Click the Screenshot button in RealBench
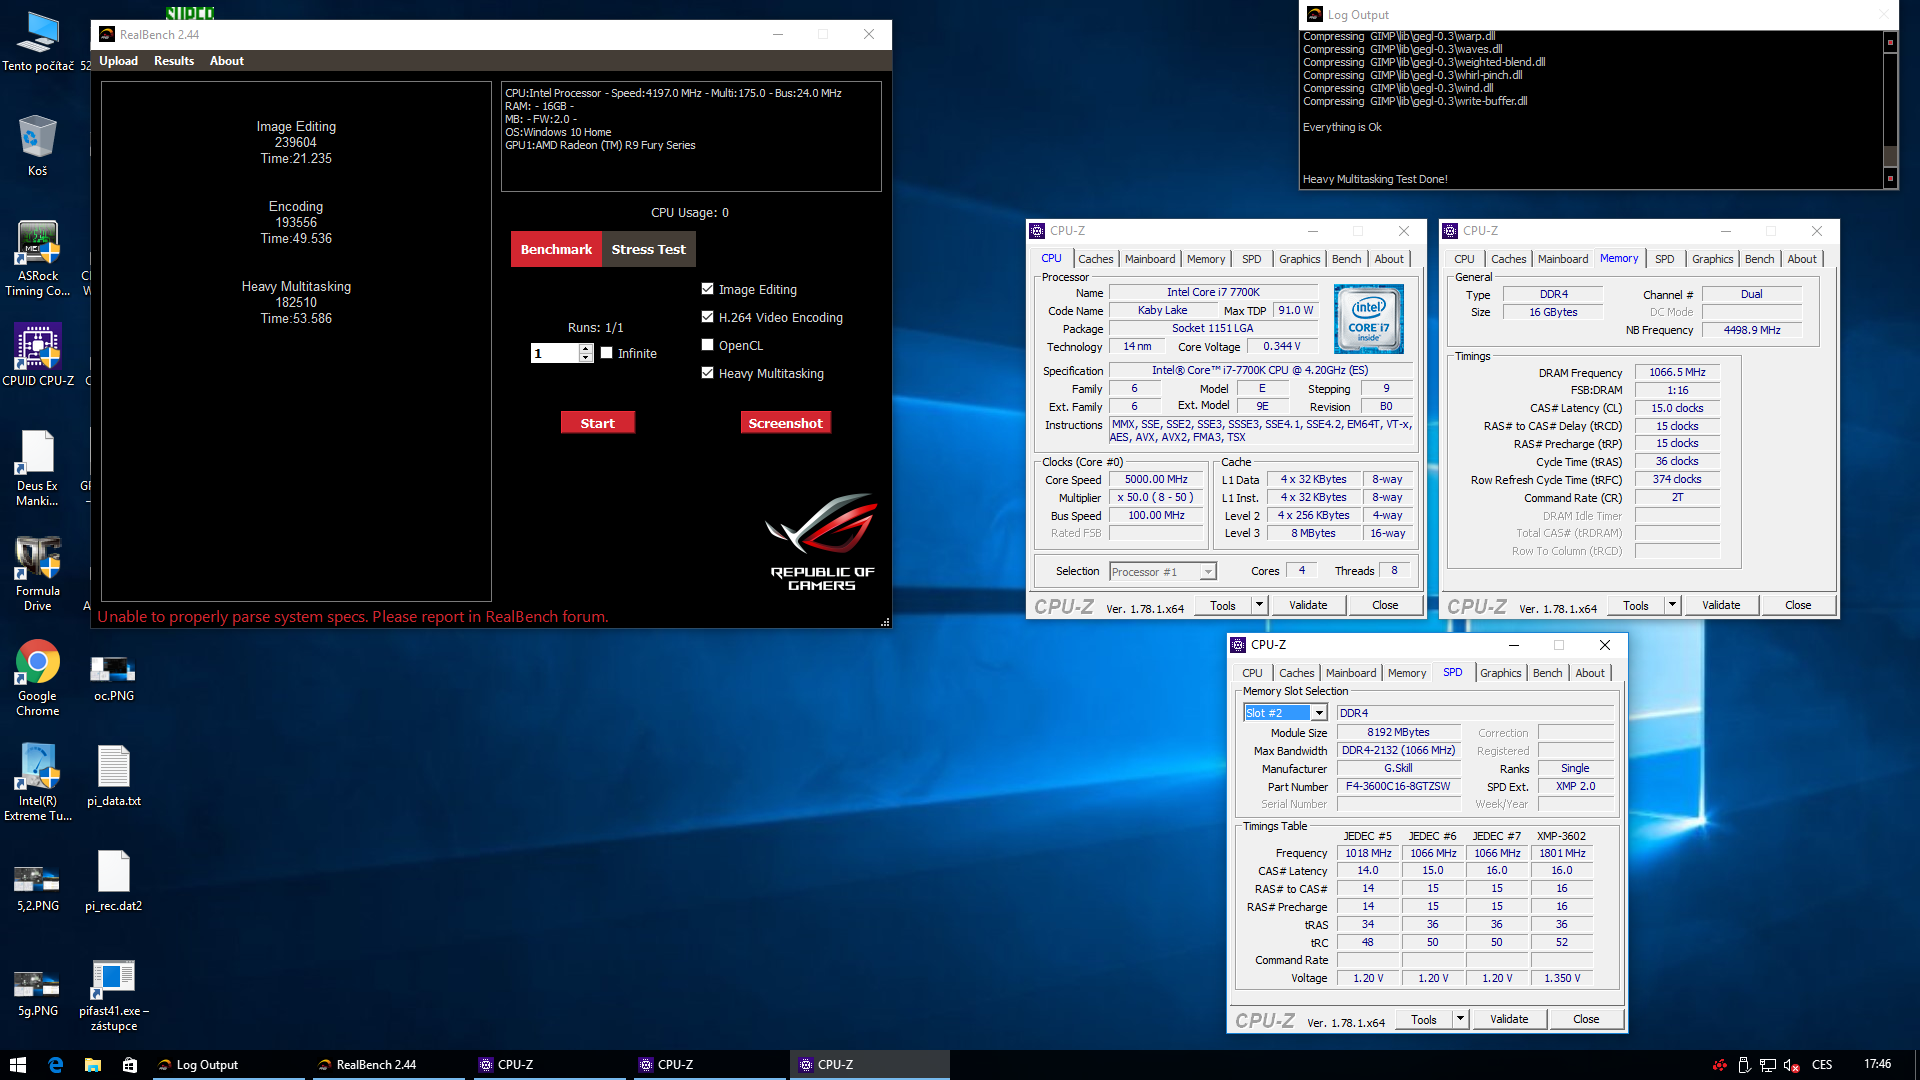1920x1080 pixels. (785, 423)
